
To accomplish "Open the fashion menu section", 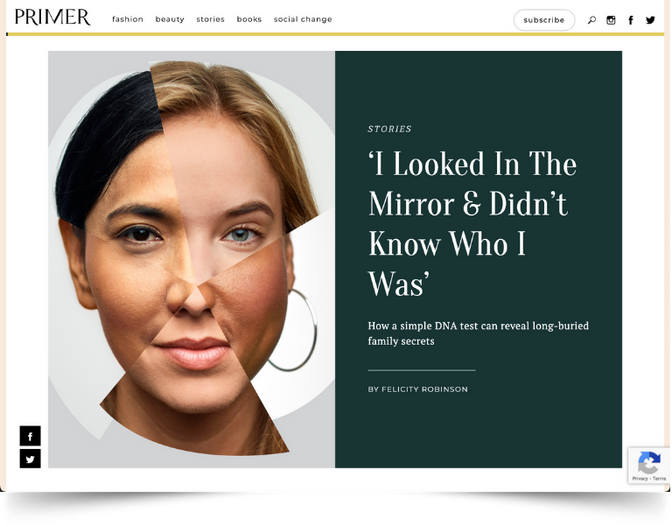I will [x=128, y=19].
